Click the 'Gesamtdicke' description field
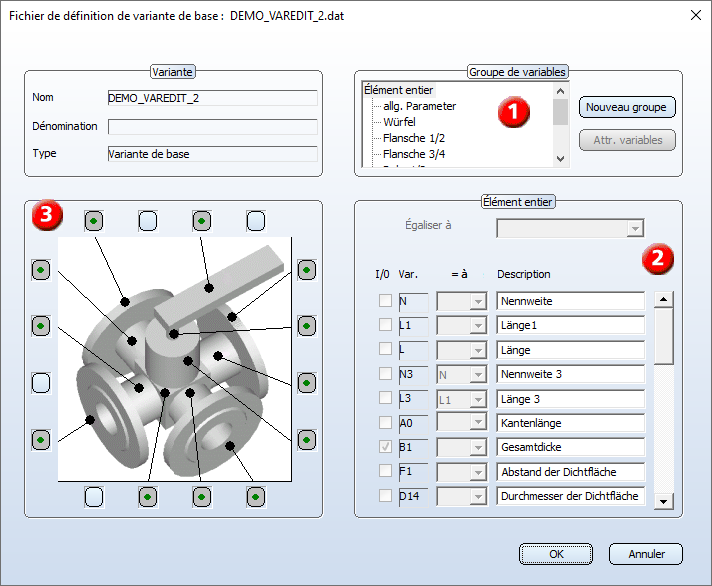Image resolution: width=712 pixels, height=586 pixels. pos(570,447)
